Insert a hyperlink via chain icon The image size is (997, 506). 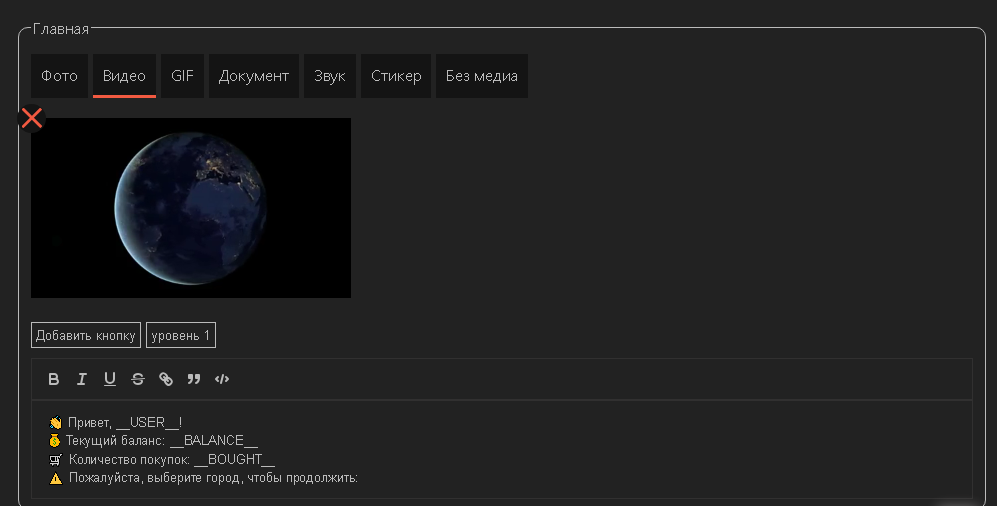click(166, 379)
